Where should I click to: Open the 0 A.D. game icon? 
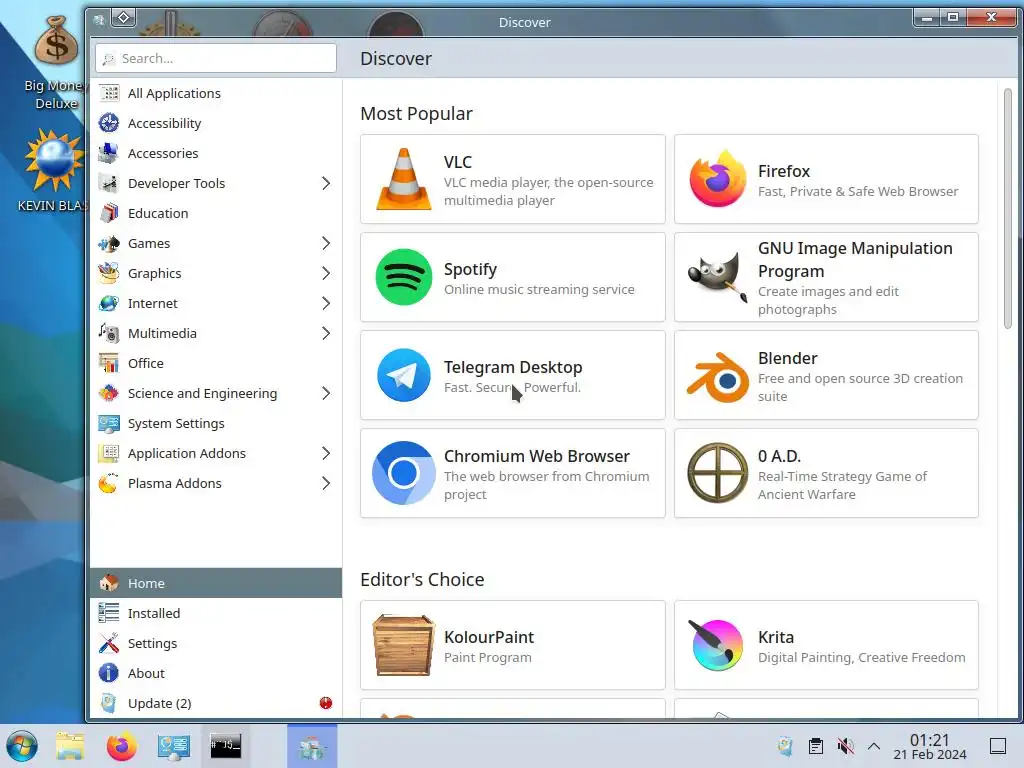click(717, 473)
